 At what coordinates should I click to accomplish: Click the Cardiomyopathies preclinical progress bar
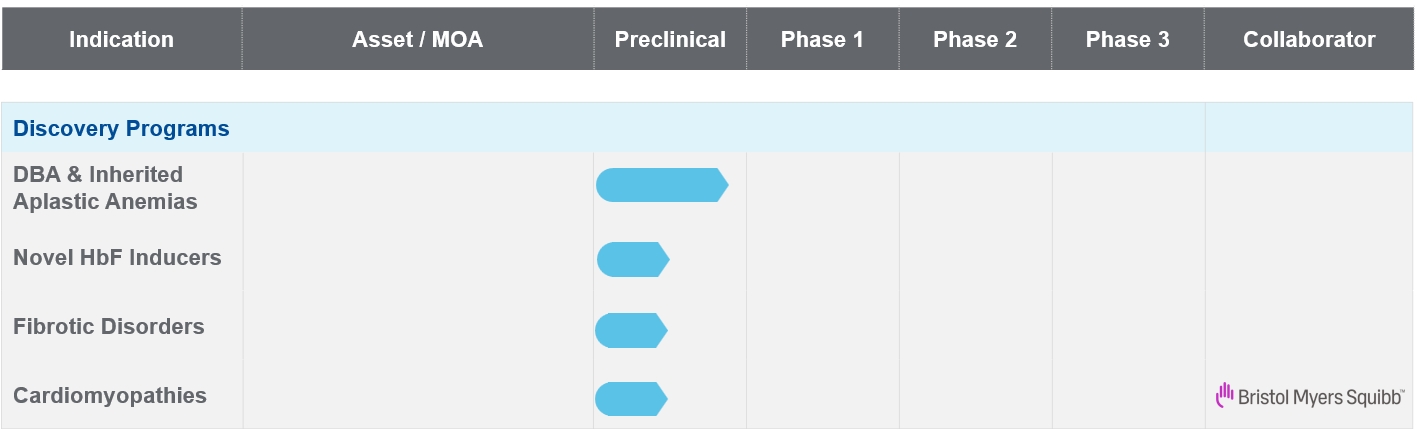[630, 399]
